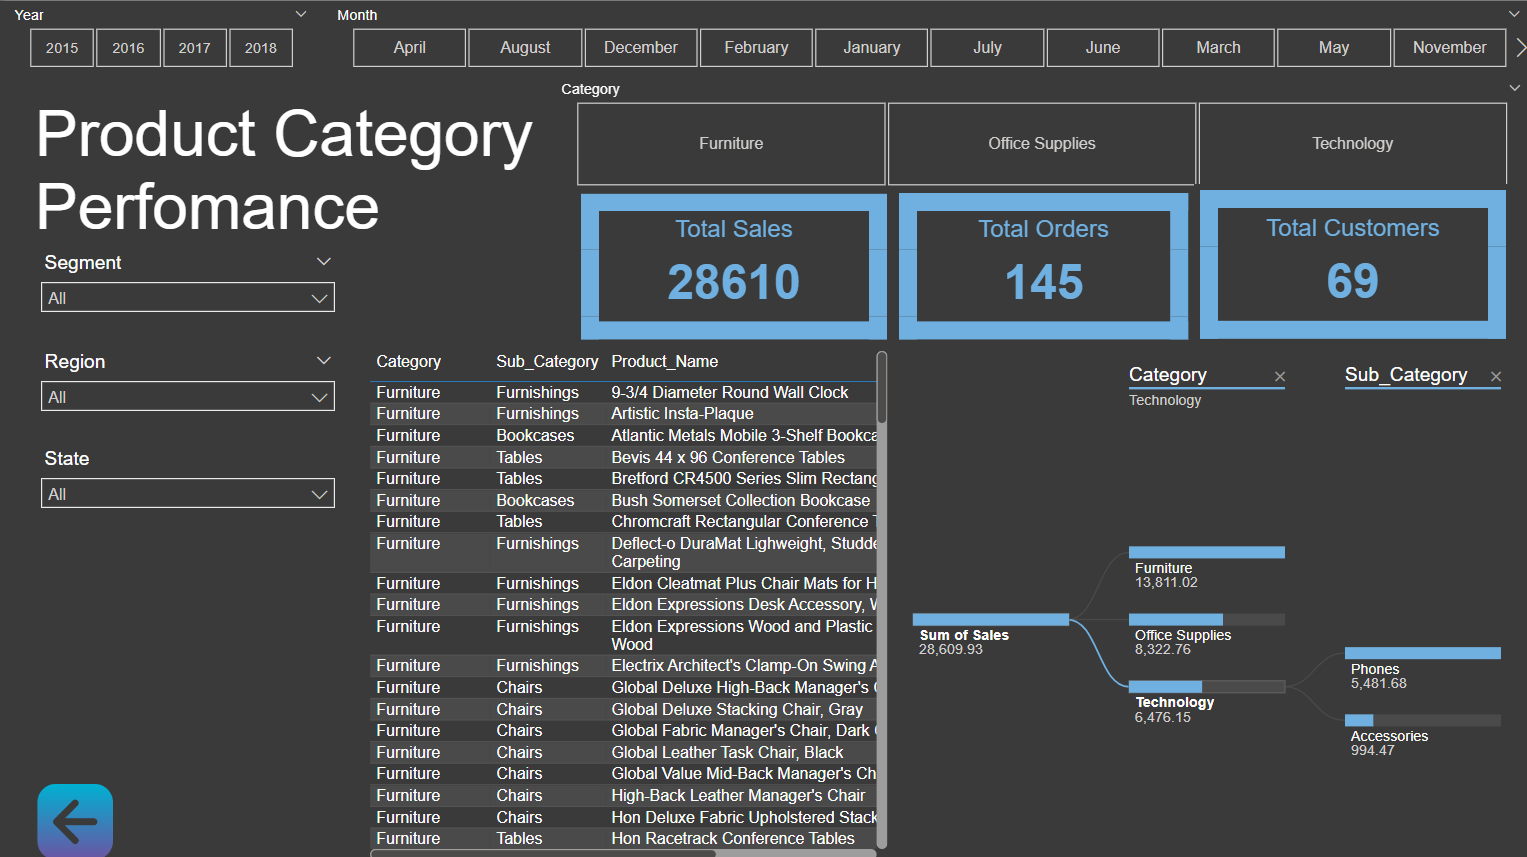Click the blue back arrow button
Image resolution: width=1527 pixels, height=857 pixels.
pos(75,821)
